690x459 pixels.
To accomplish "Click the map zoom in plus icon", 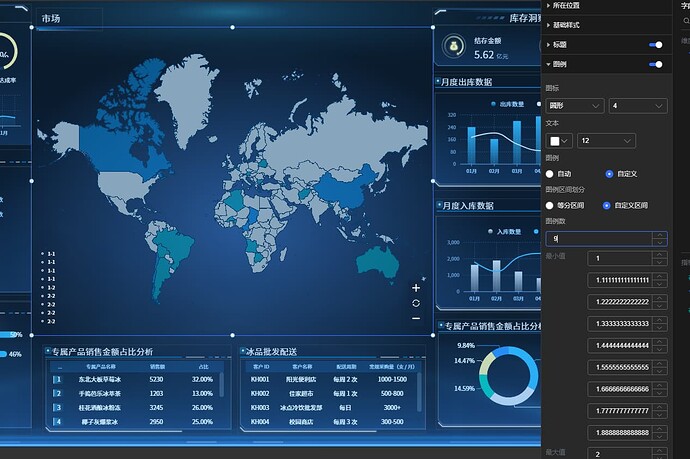I will (x=416, y=288).
